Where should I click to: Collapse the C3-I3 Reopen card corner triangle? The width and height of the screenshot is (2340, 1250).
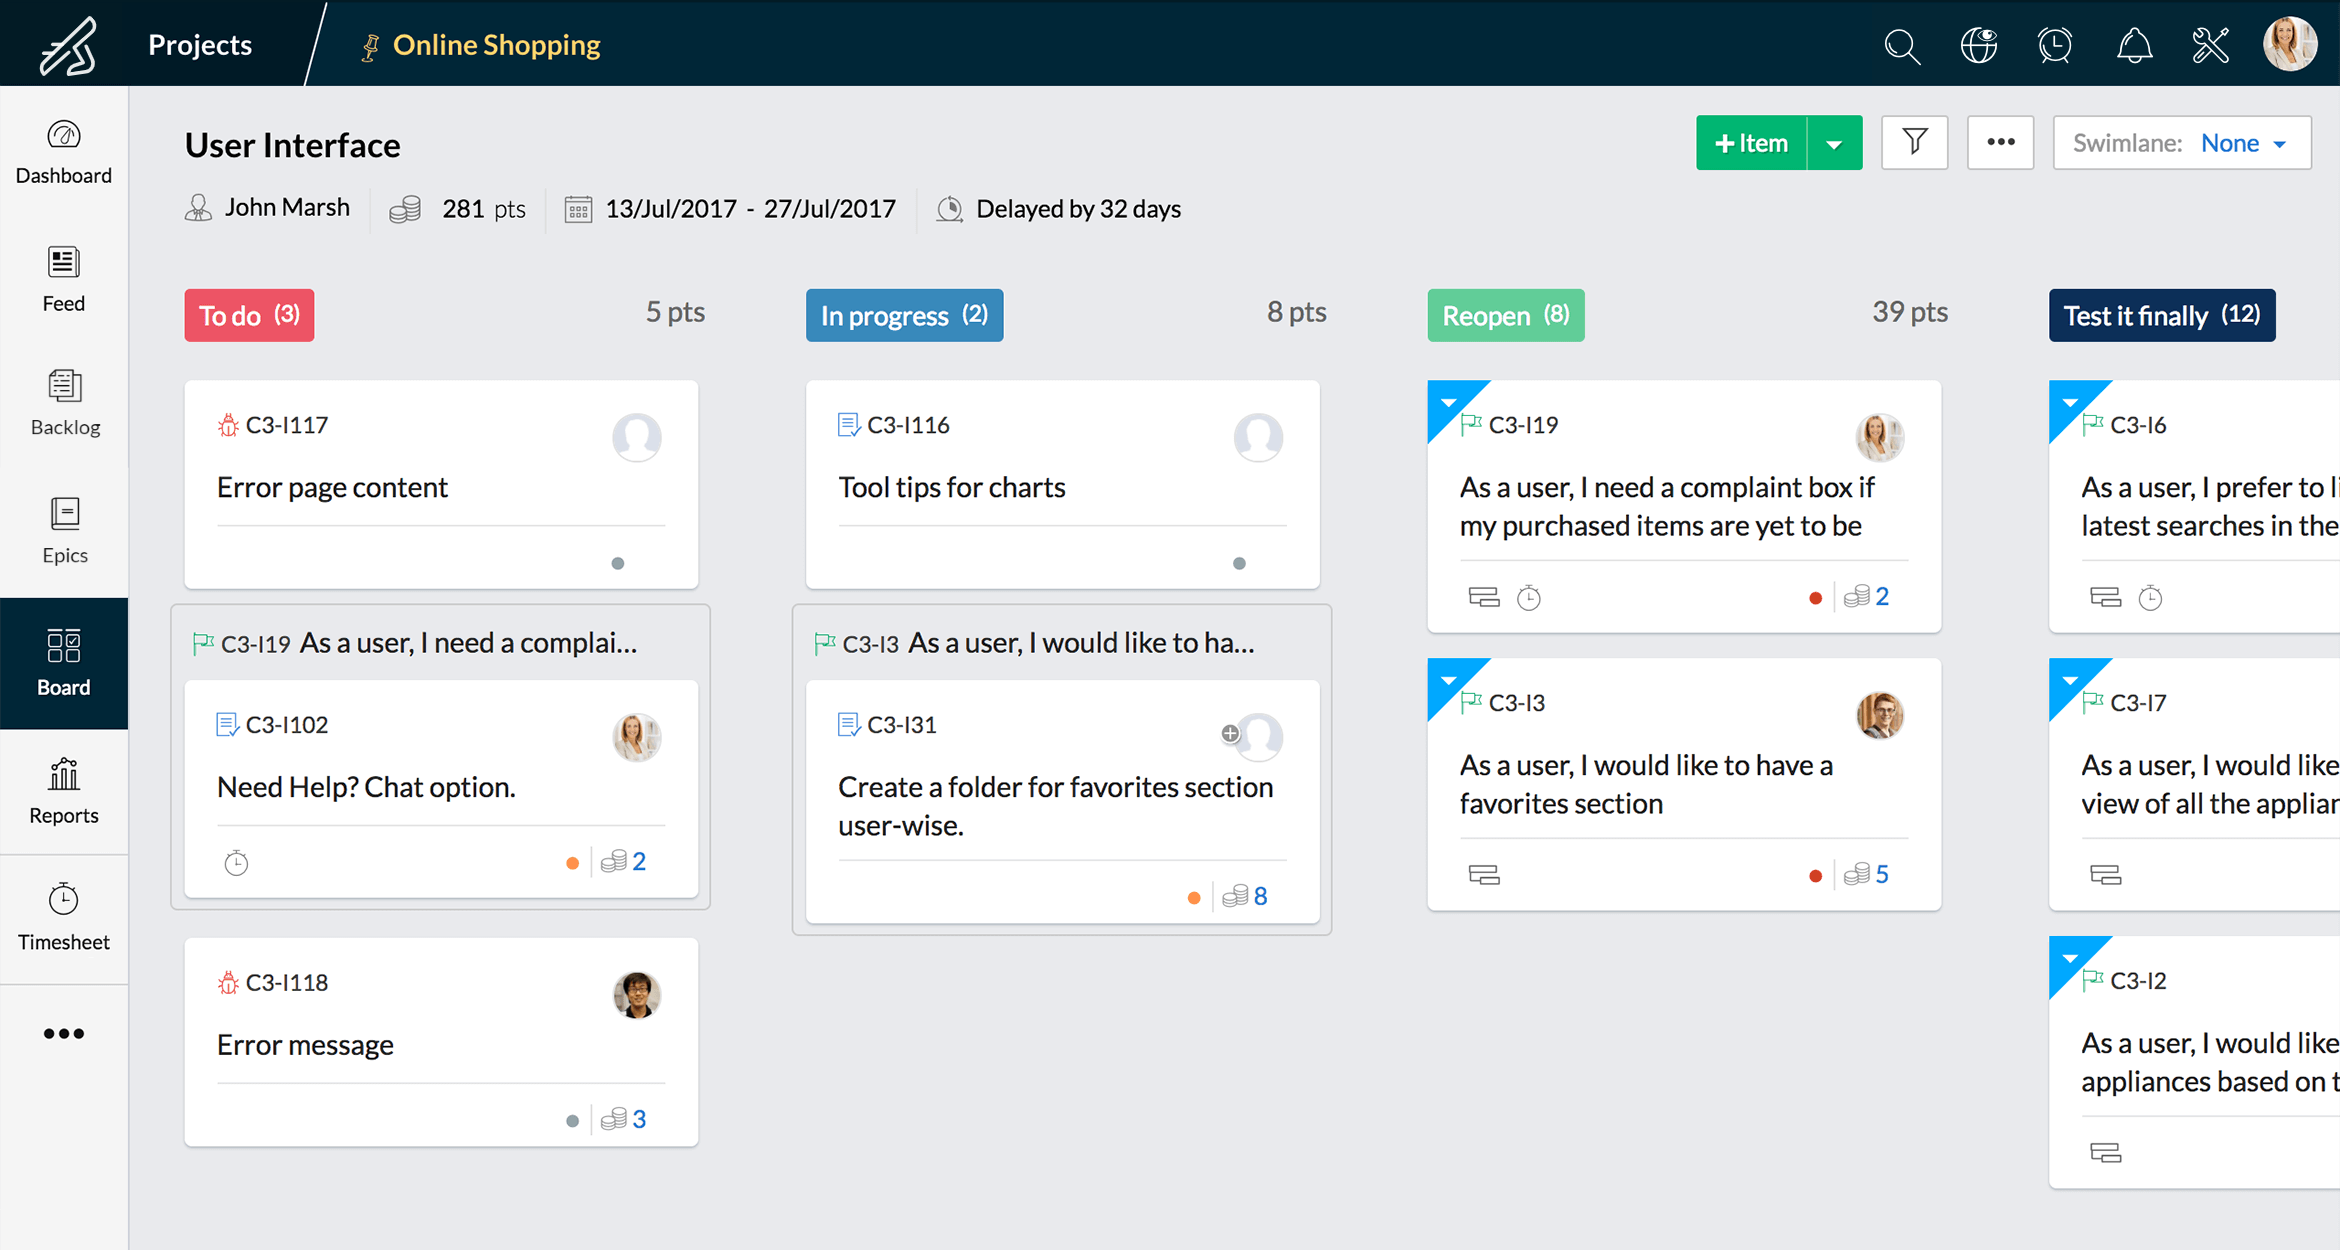pos(1448,680)
